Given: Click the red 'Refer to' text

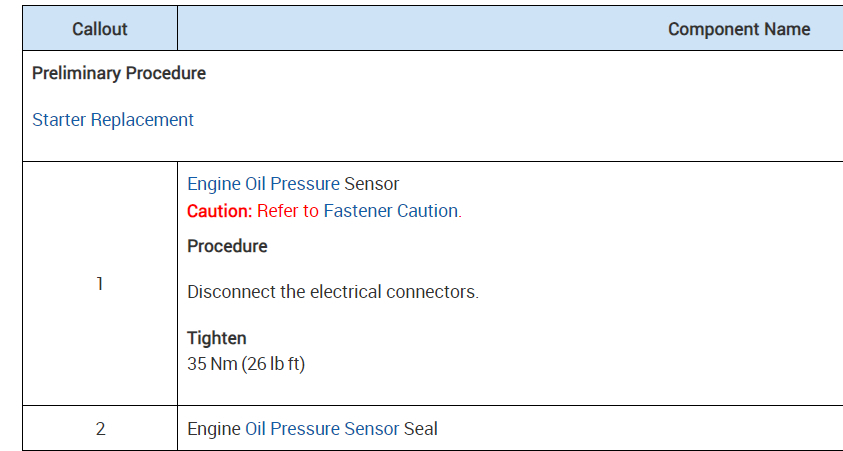Looking at the screenshot, I should pos(288,211).
